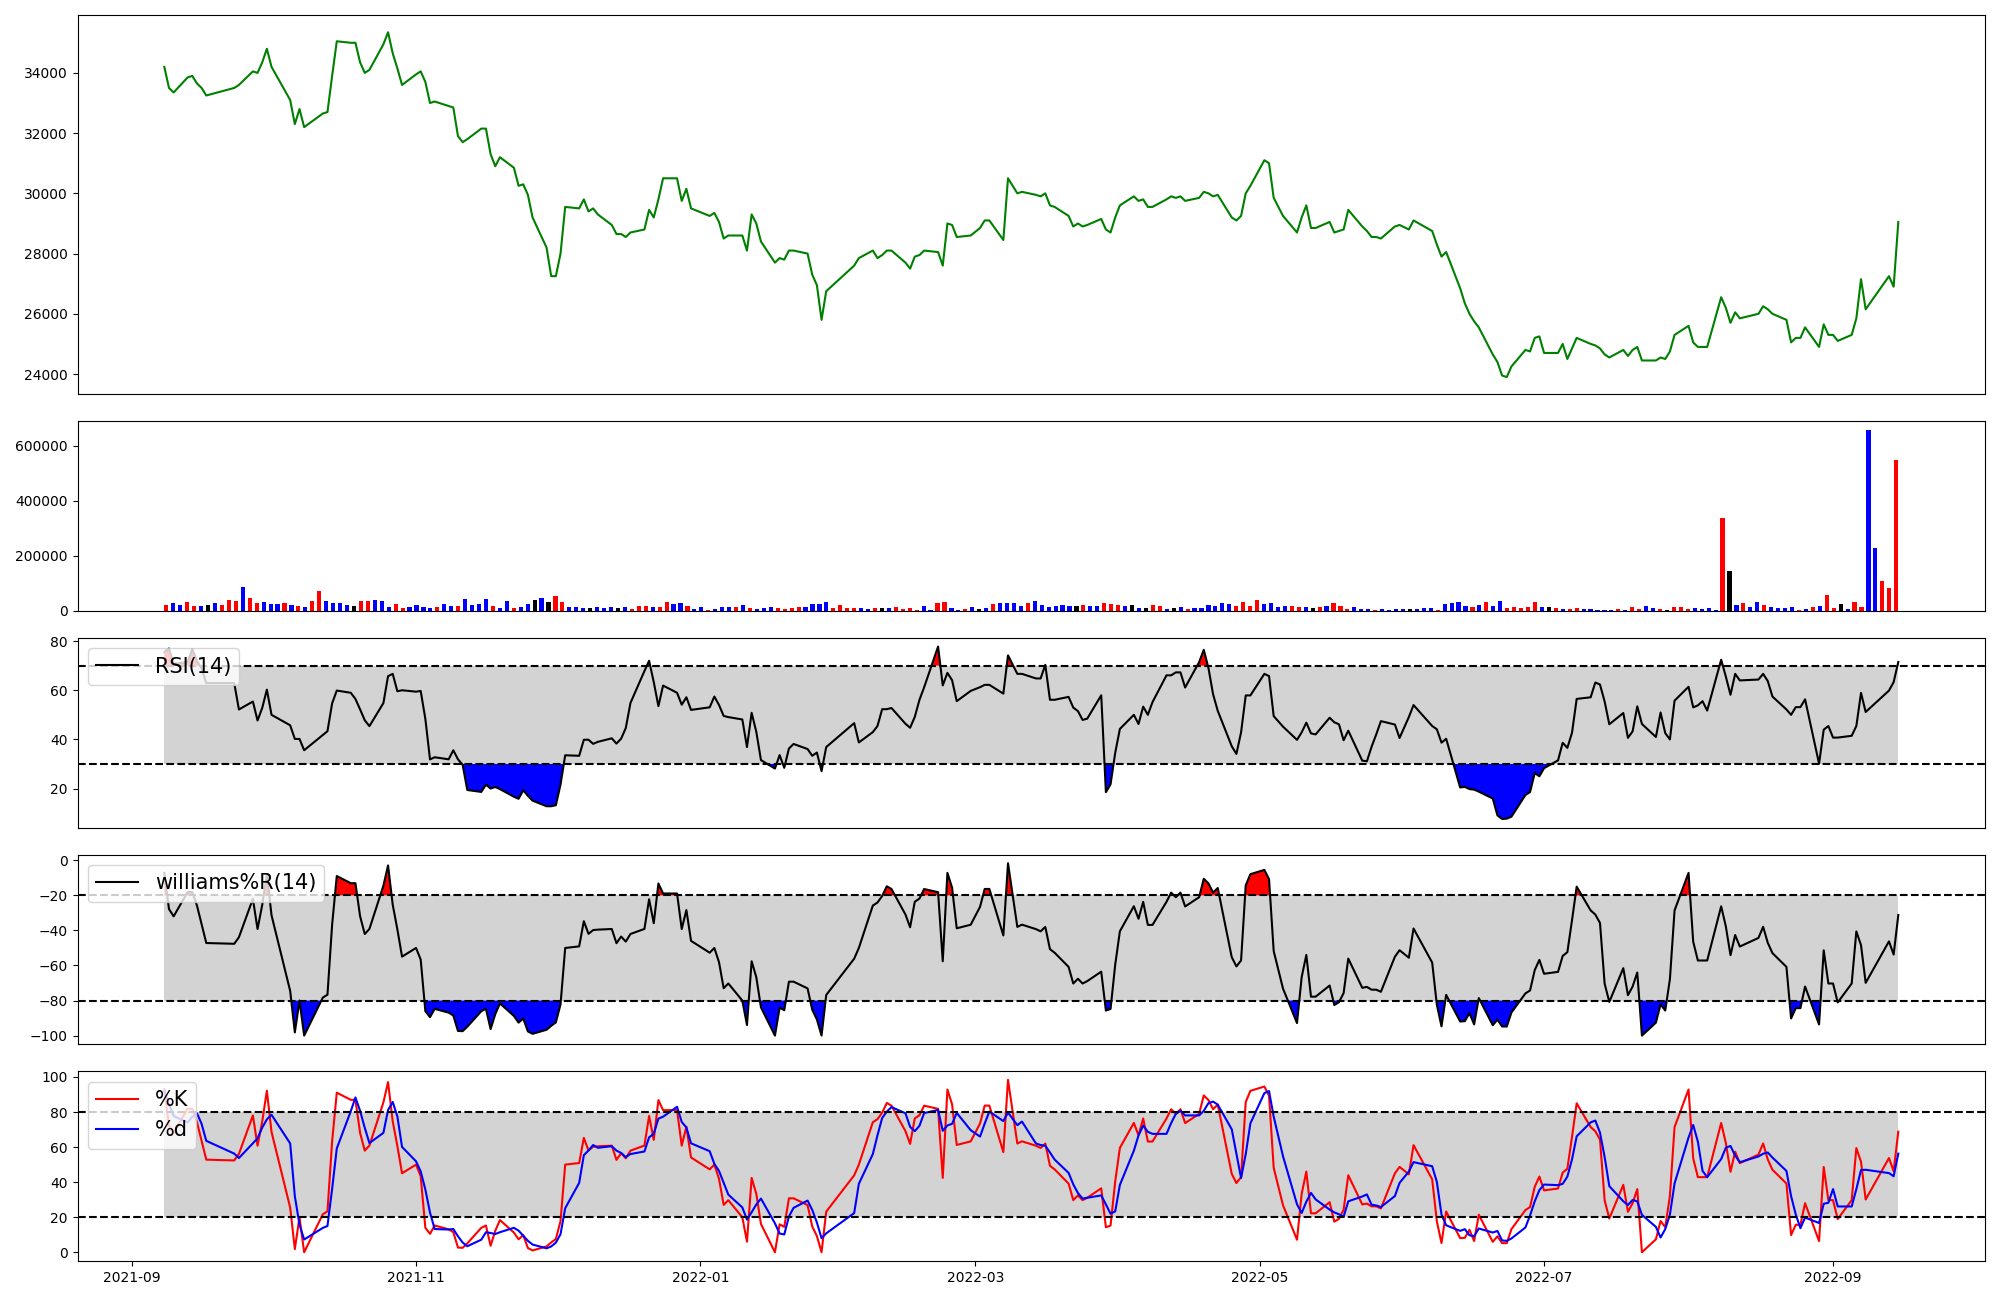Click the 2022-07 x-axis date label
This screenshot has width=2000, height=1300.
[1544, 1277]
